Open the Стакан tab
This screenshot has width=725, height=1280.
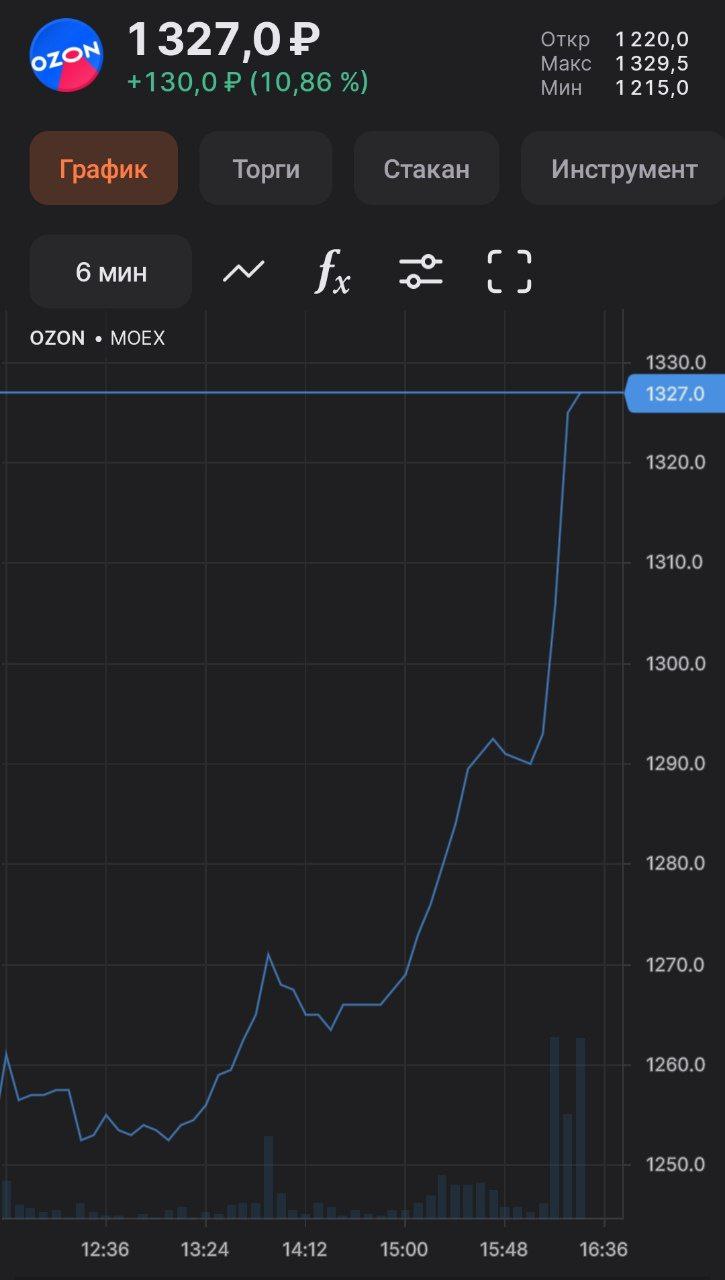point(427,168)
